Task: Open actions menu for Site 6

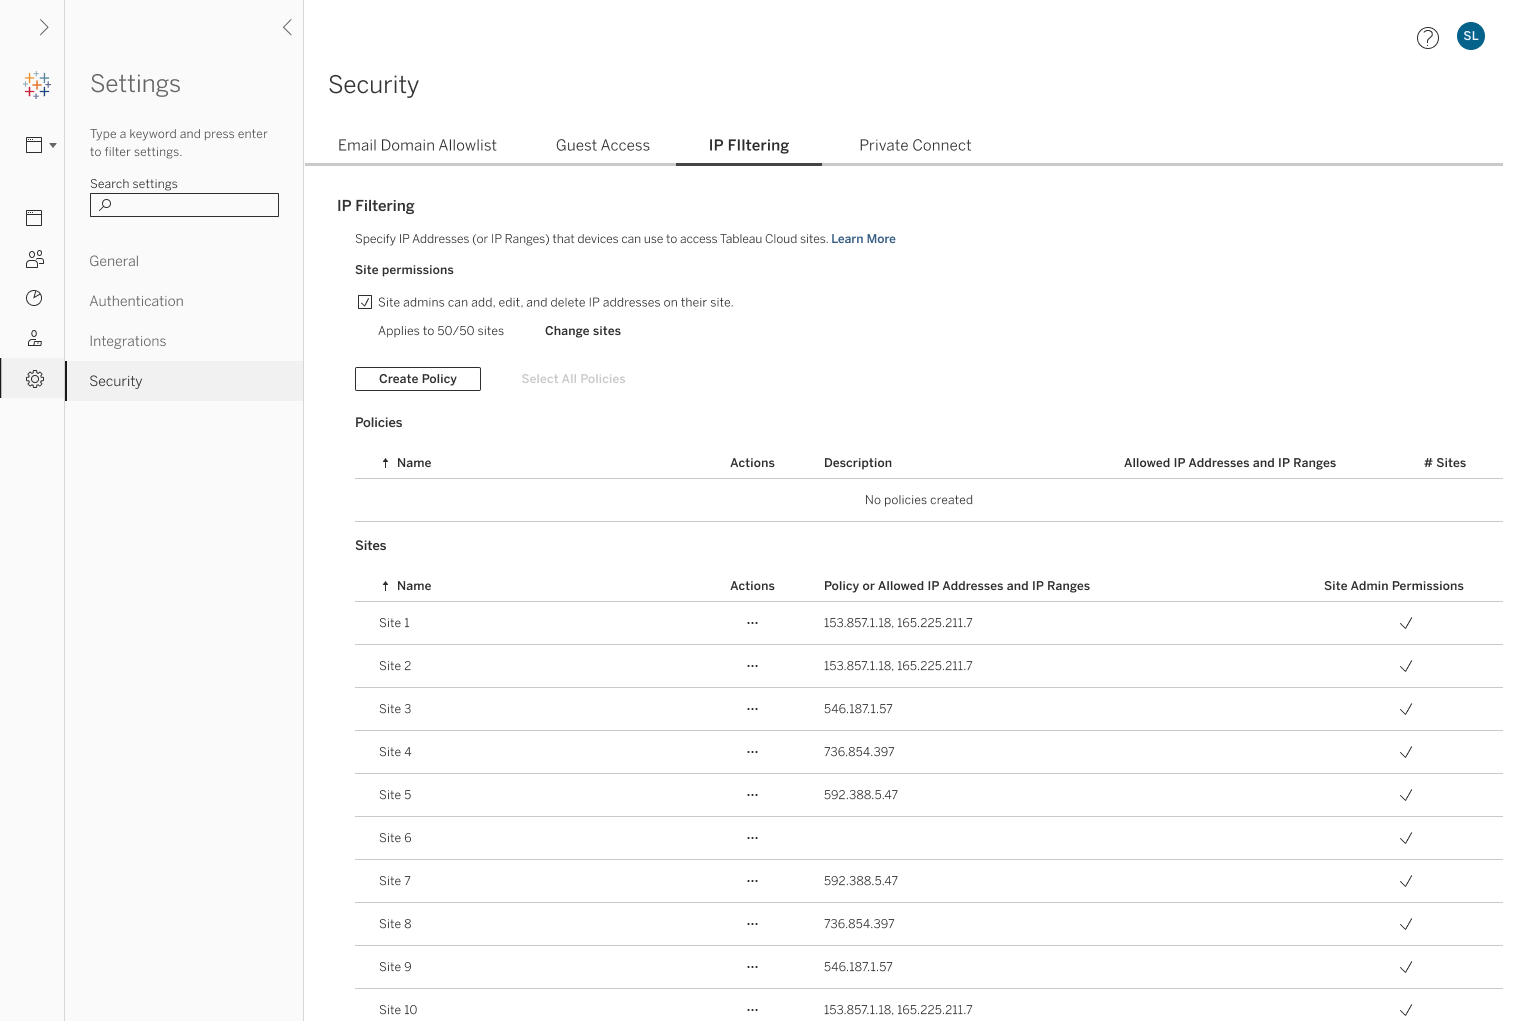Action: point(752,838)
